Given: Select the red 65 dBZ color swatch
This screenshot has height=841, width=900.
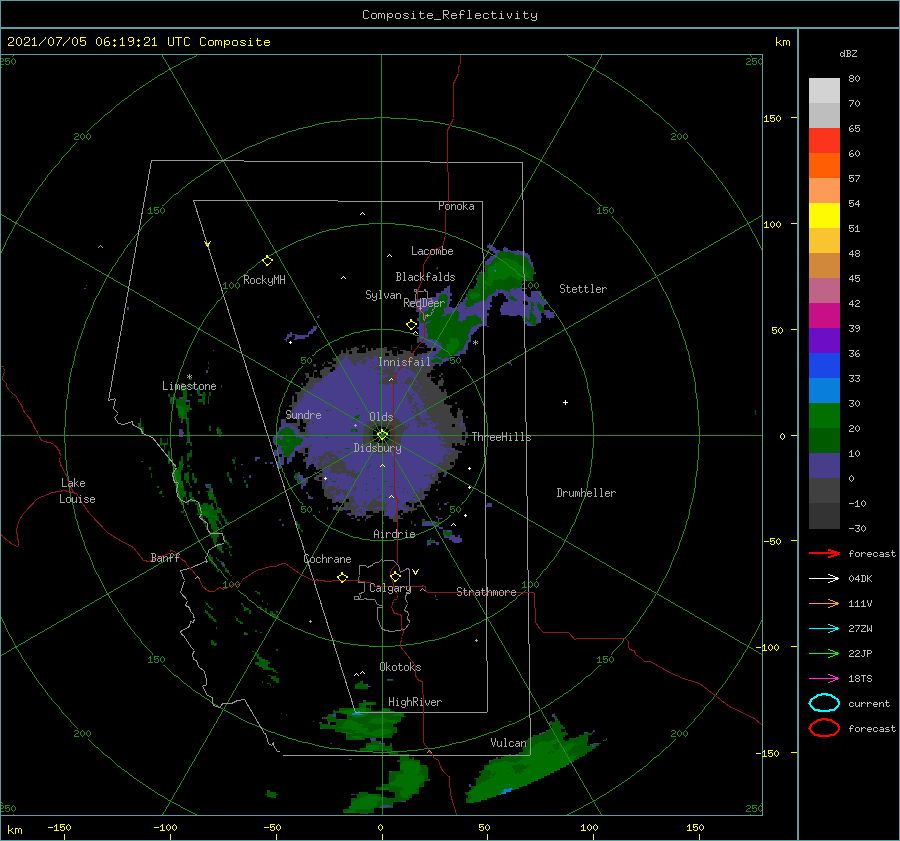Looking at the screenshot, I should [x=824, y=140].
